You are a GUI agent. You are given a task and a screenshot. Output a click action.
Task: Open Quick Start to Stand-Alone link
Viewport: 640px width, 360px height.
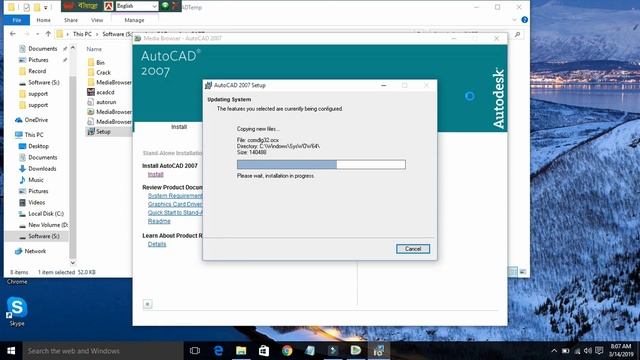click(175, 213)
